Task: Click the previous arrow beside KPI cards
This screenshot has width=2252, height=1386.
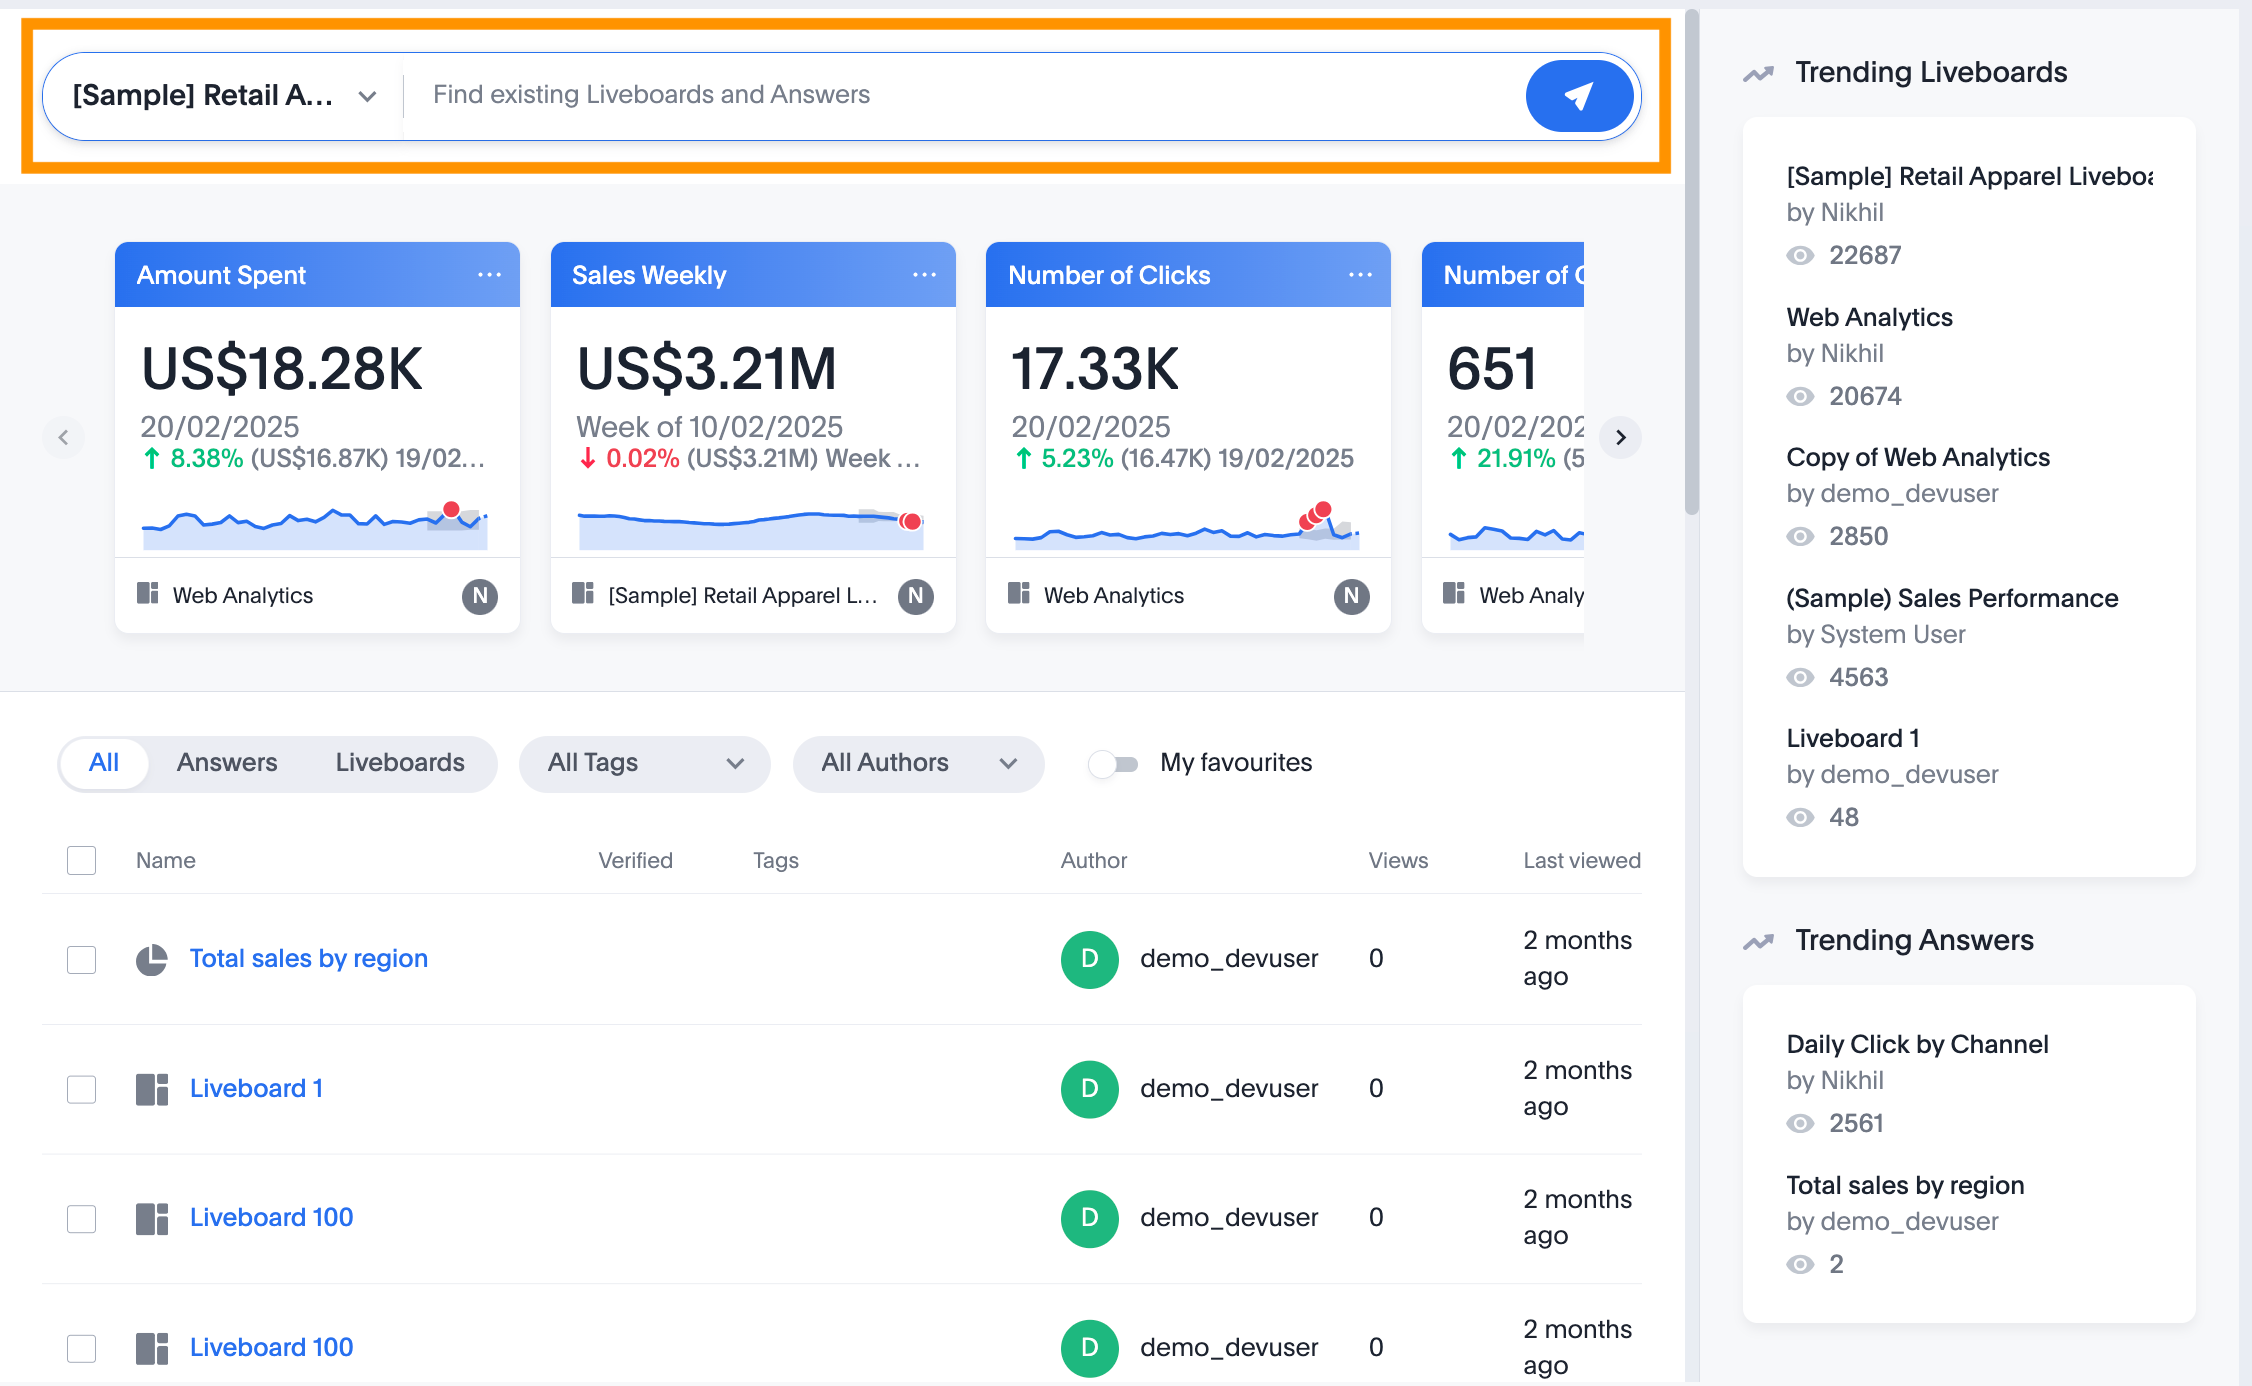Action: [63, 437]
